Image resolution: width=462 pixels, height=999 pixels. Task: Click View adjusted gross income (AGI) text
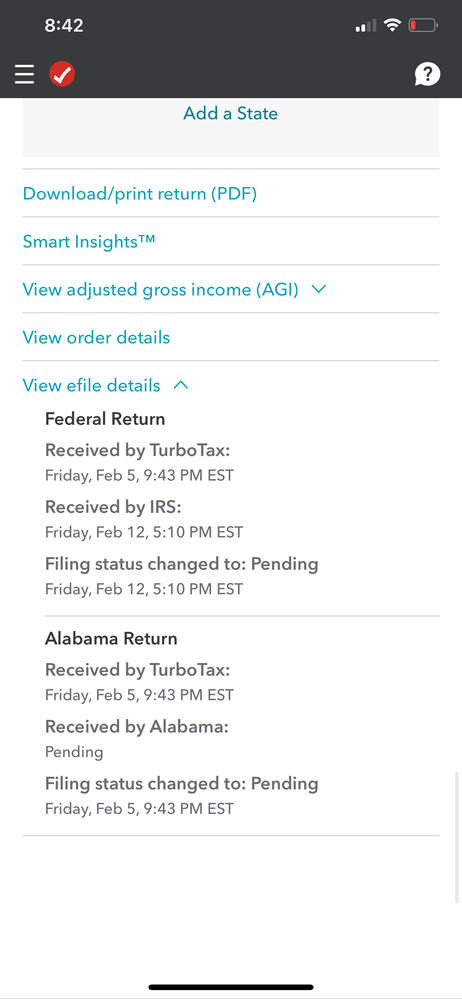pos(161,289)
